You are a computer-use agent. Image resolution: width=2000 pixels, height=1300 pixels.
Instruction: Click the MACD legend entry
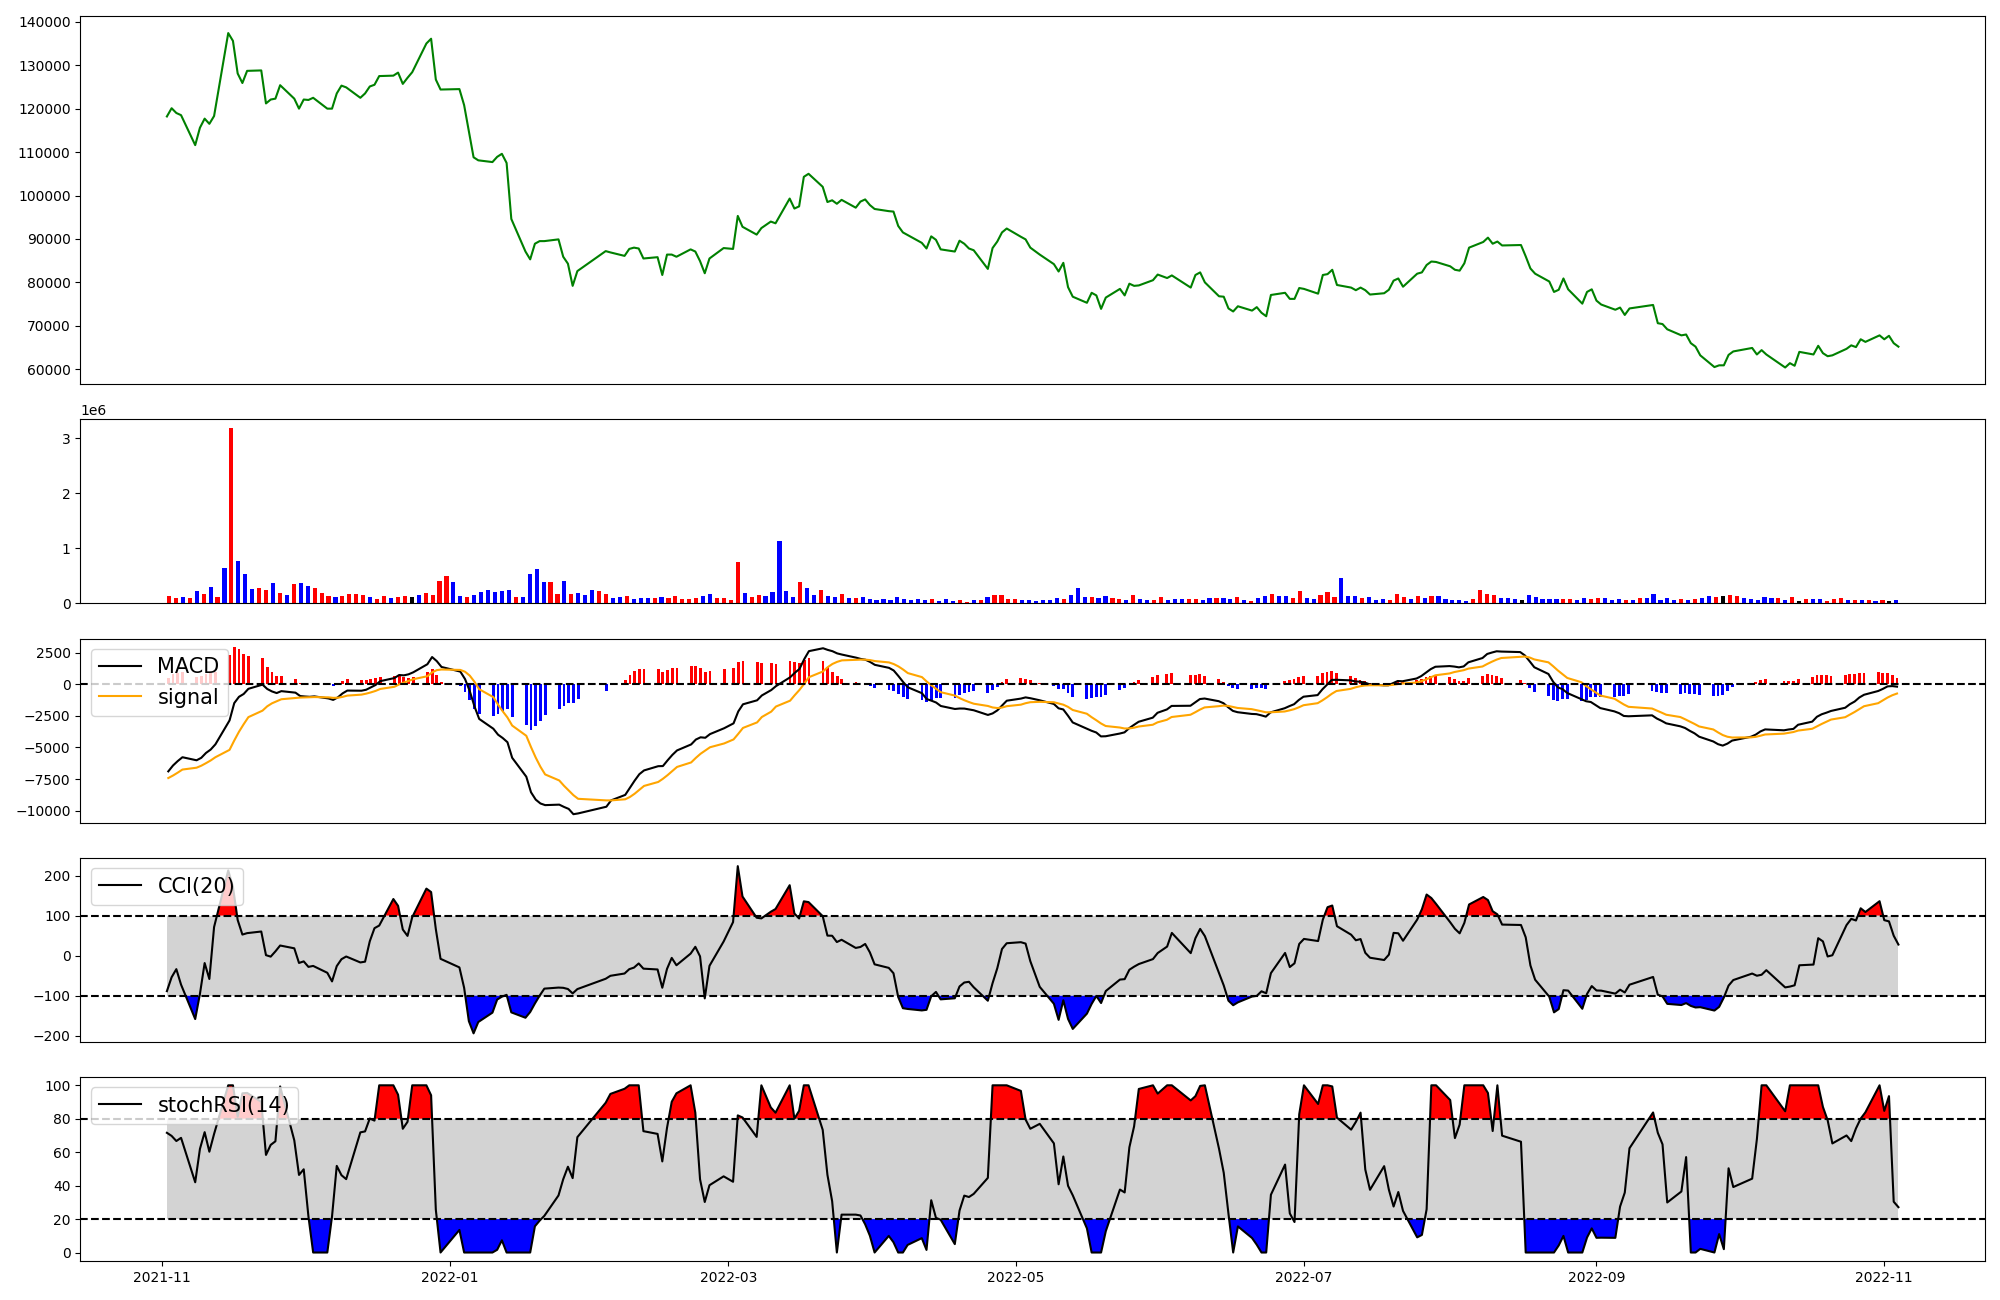coord(187,666)
